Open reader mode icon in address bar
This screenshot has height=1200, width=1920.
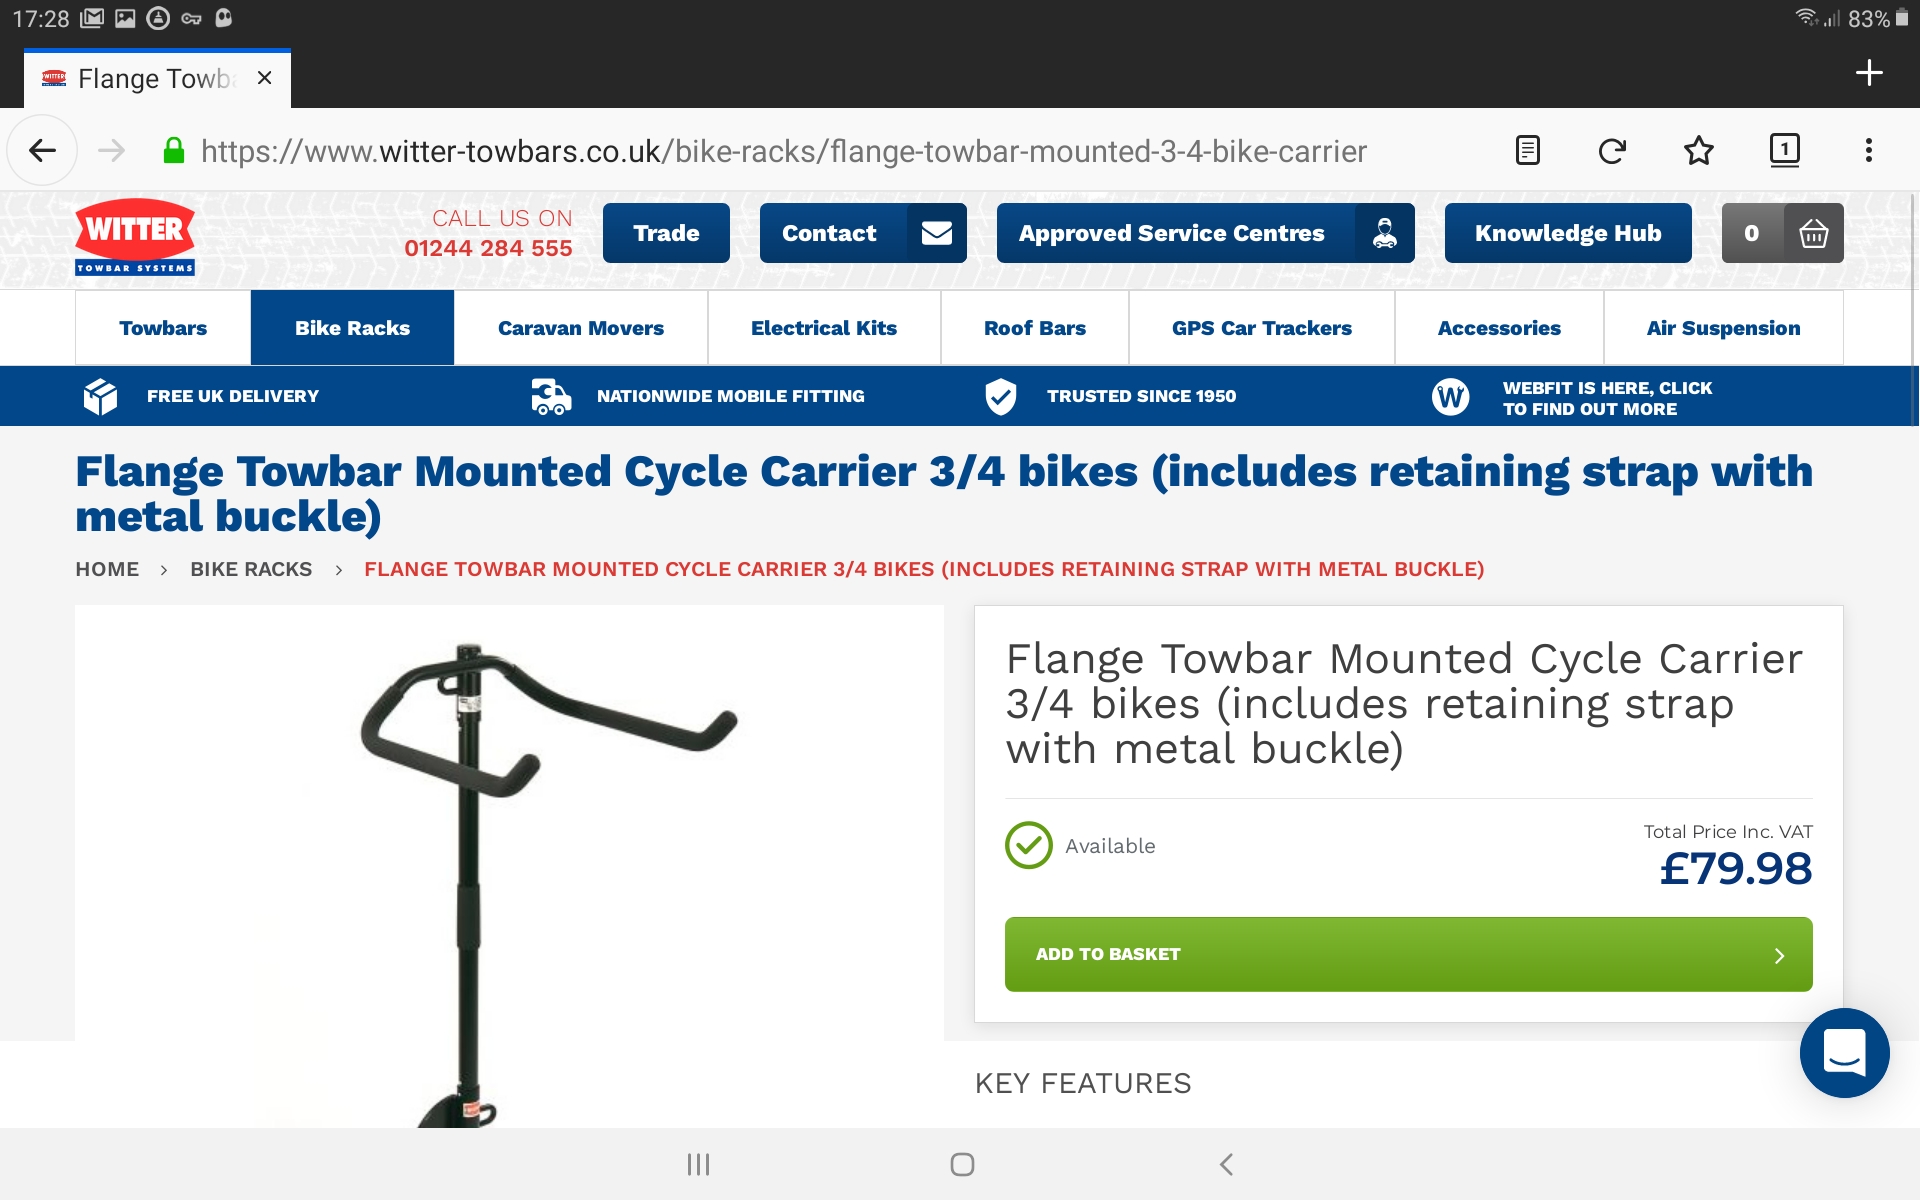click(x=1527, y=151)
